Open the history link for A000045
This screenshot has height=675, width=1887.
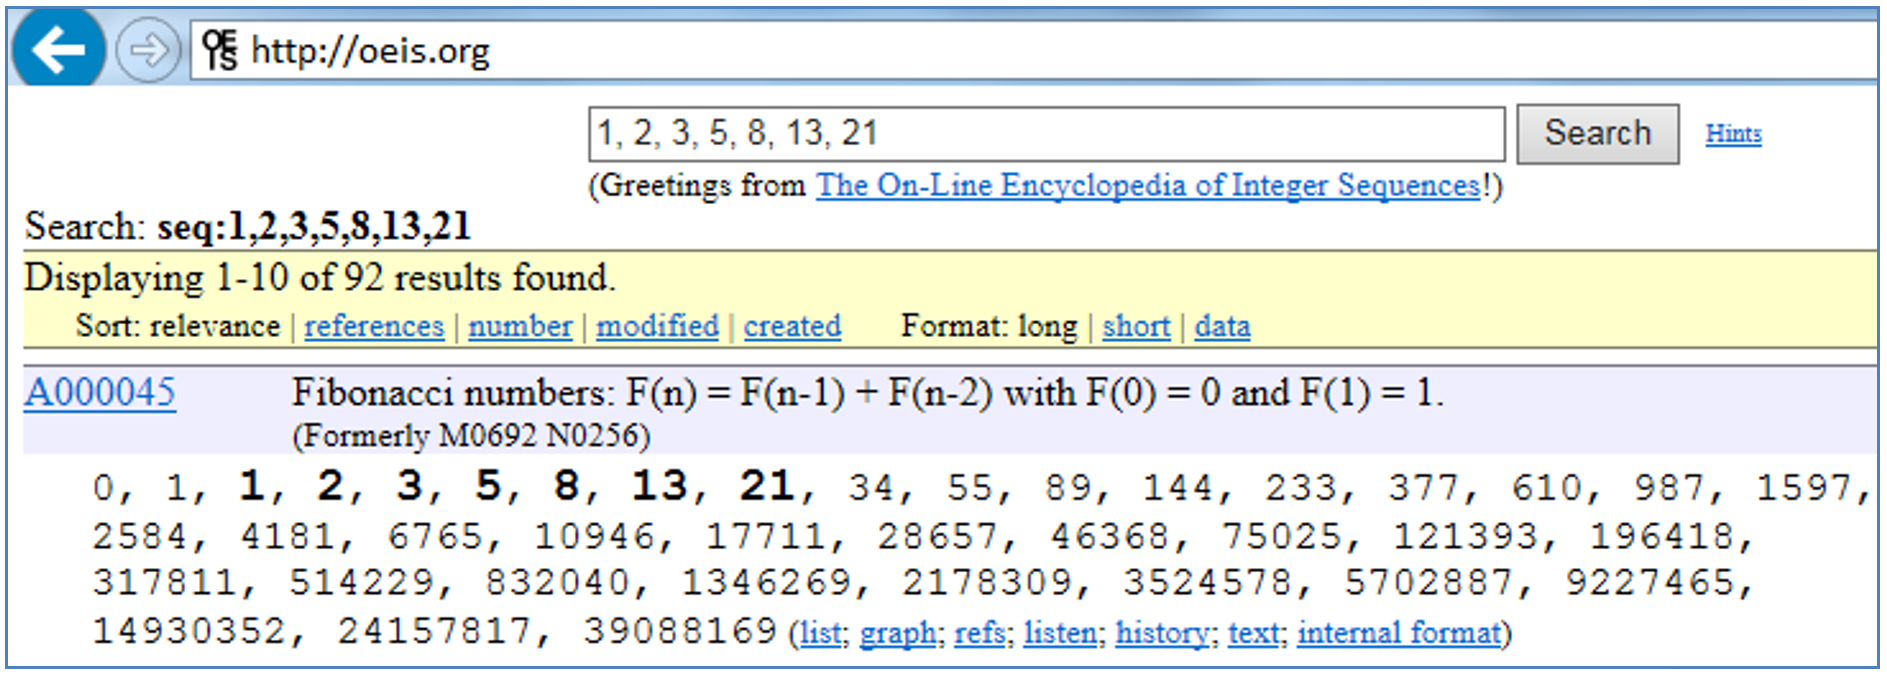click(1163, 633)
